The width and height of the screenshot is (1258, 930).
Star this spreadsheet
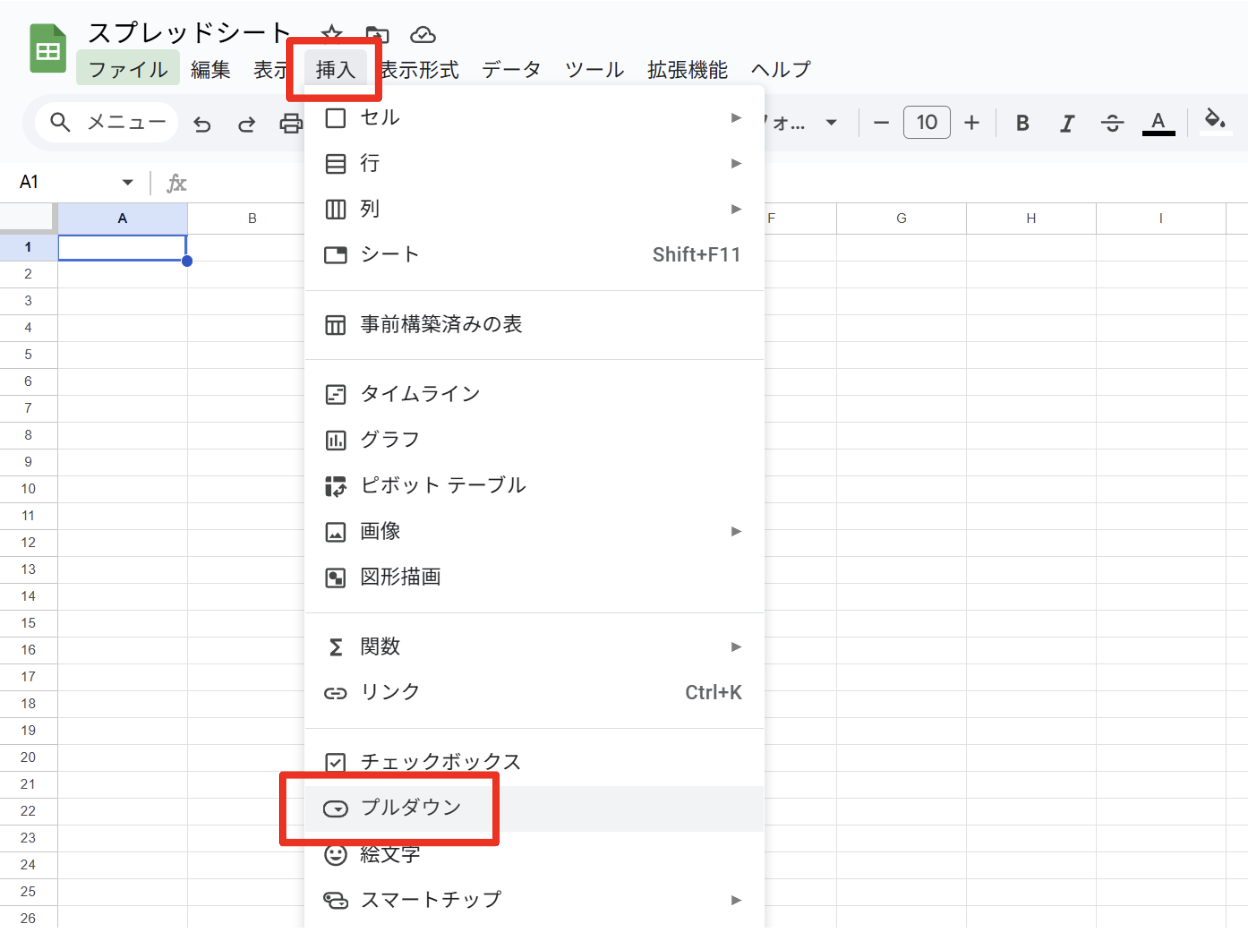coord(330,32)
